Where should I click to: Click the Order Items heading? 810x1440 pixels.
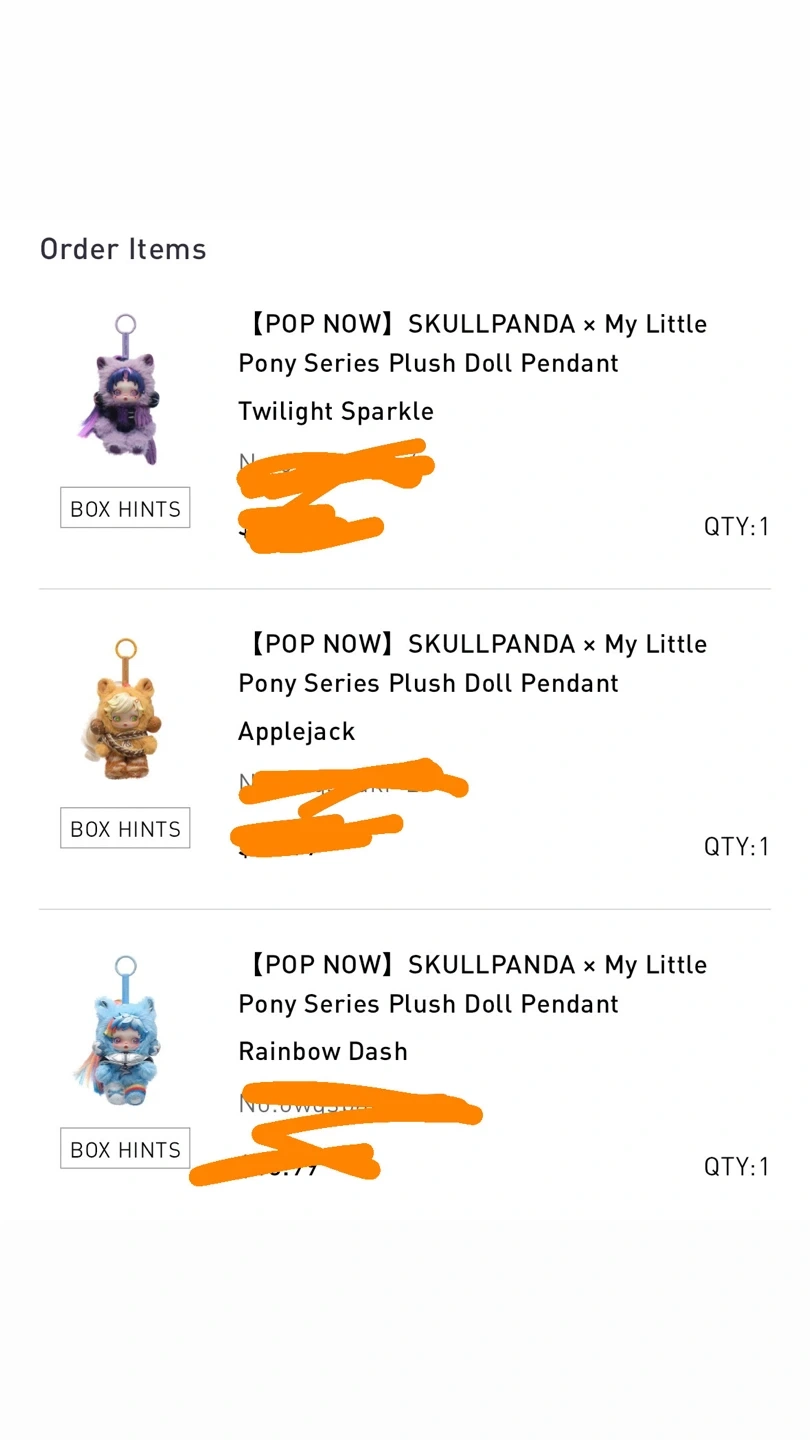(x=123, y=249)
